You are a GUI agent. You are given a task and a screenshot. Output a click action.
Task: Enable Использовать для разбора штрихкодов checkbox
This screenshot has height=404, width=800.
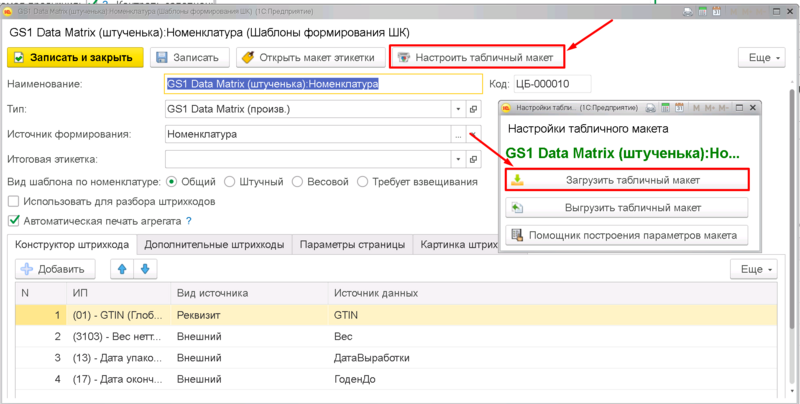14,201
